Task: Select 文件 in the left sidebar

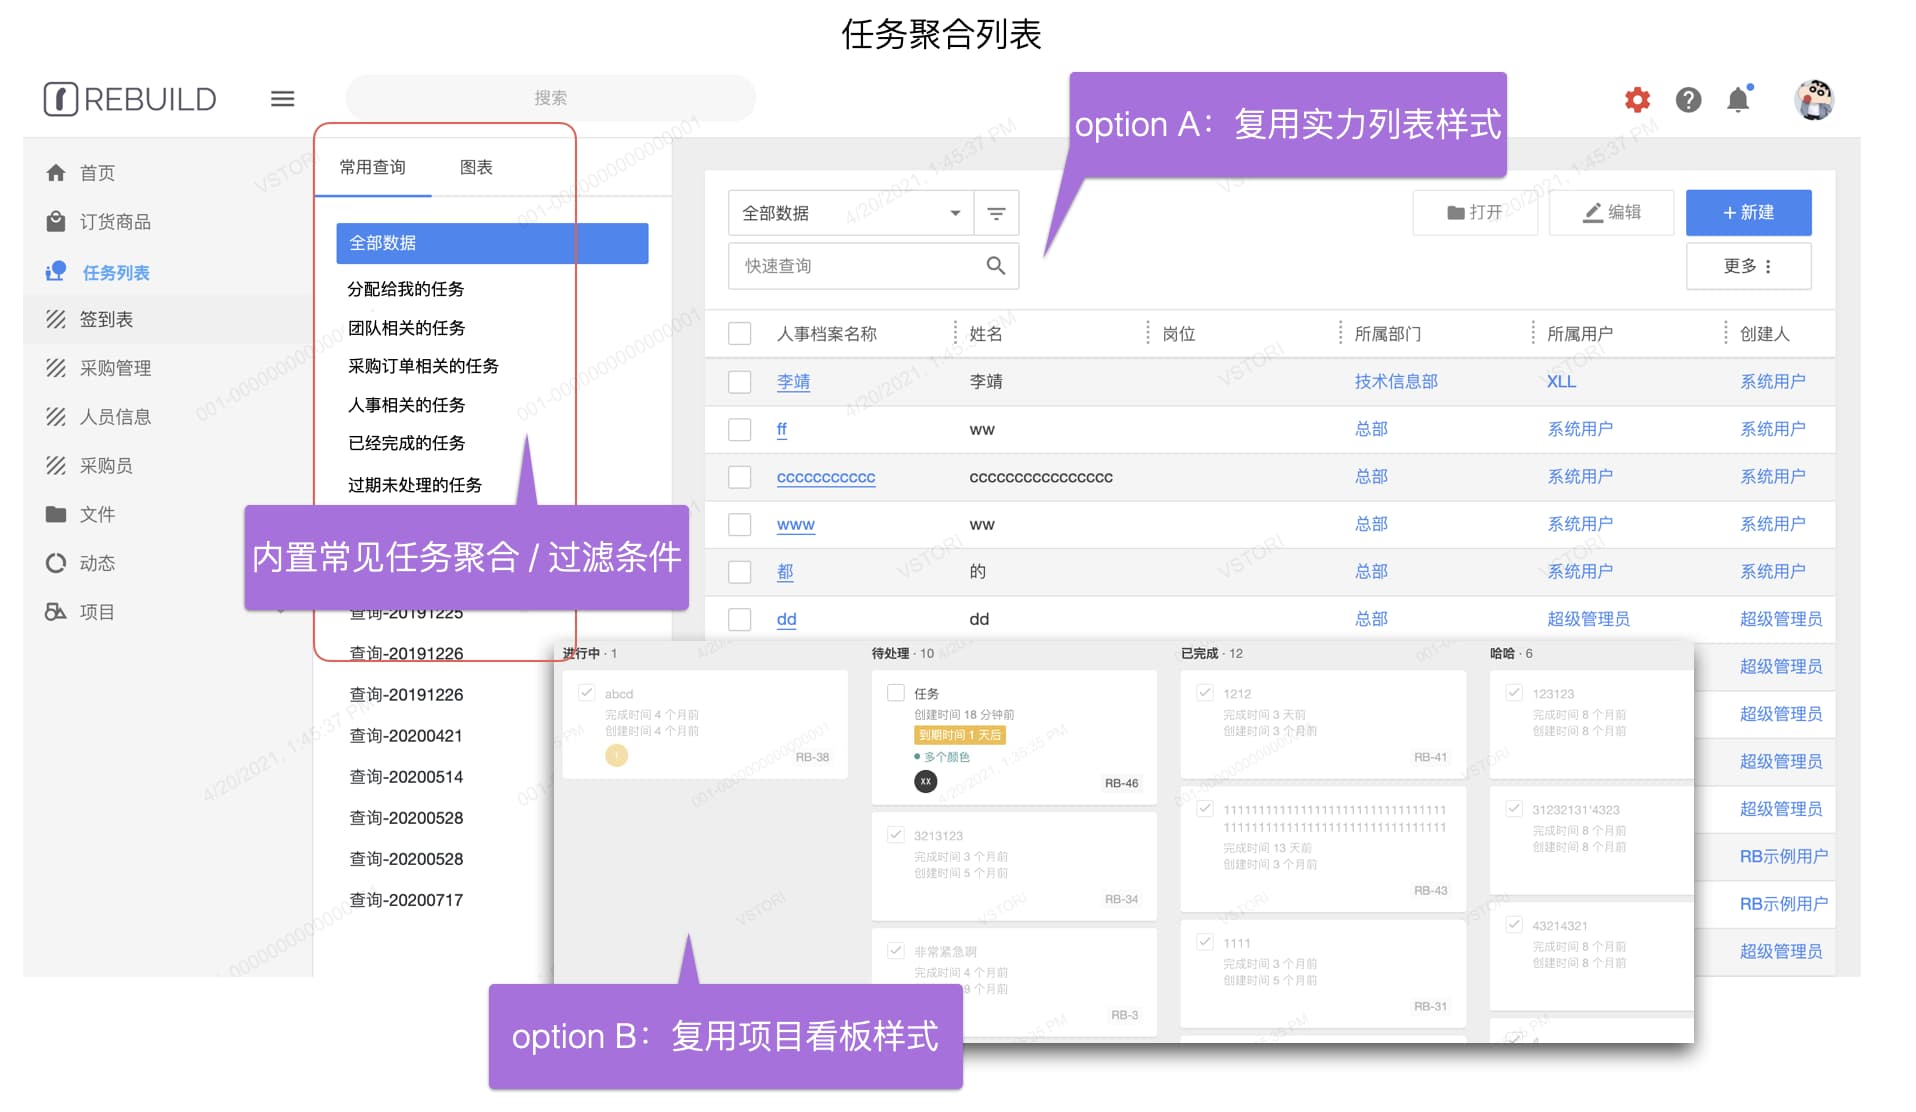Action: click(97, 514)
